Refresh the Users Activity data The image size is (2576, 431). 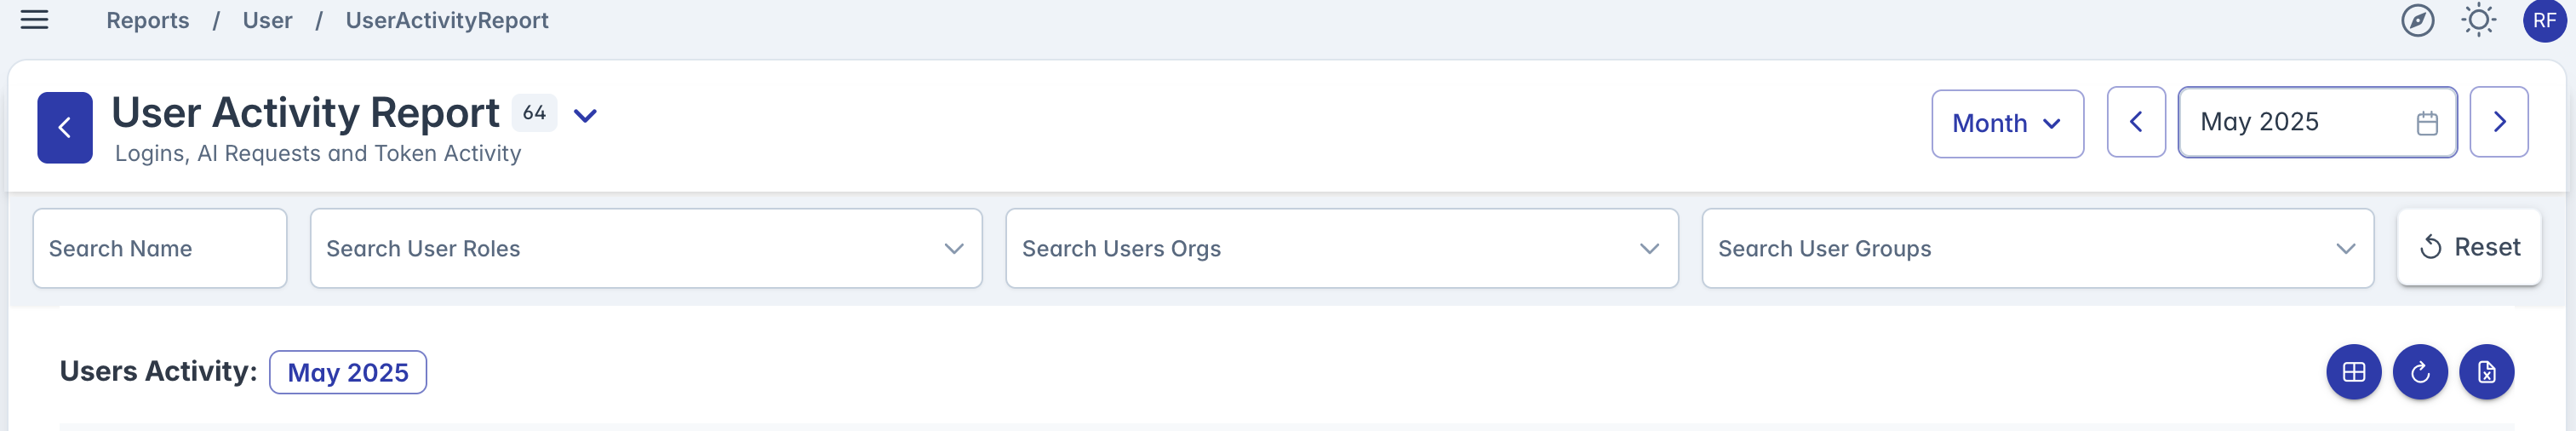pos(2420,372)
